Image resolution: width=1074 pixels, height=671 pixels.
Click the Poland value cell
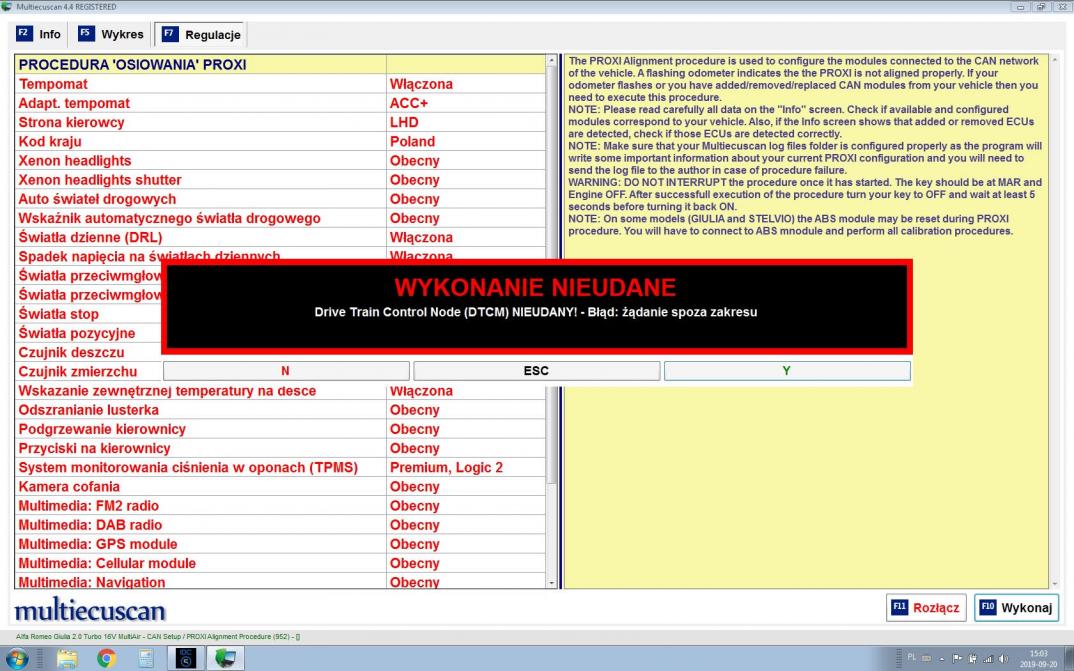[466, 141]
